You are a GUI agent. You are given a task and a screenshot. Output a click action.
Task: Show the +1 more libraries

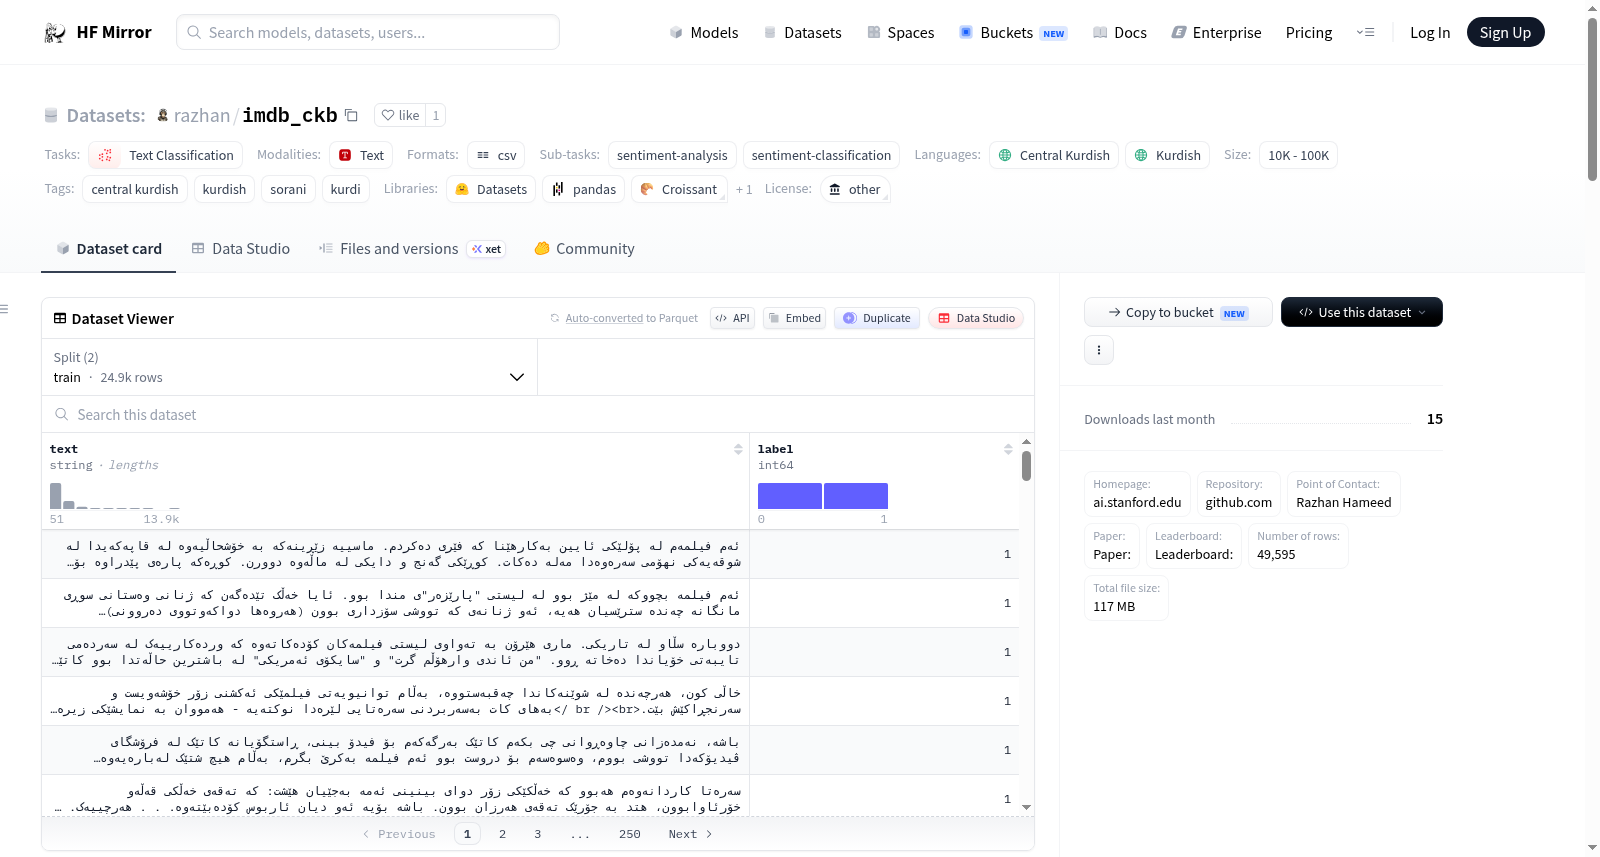tap(744, 189)
